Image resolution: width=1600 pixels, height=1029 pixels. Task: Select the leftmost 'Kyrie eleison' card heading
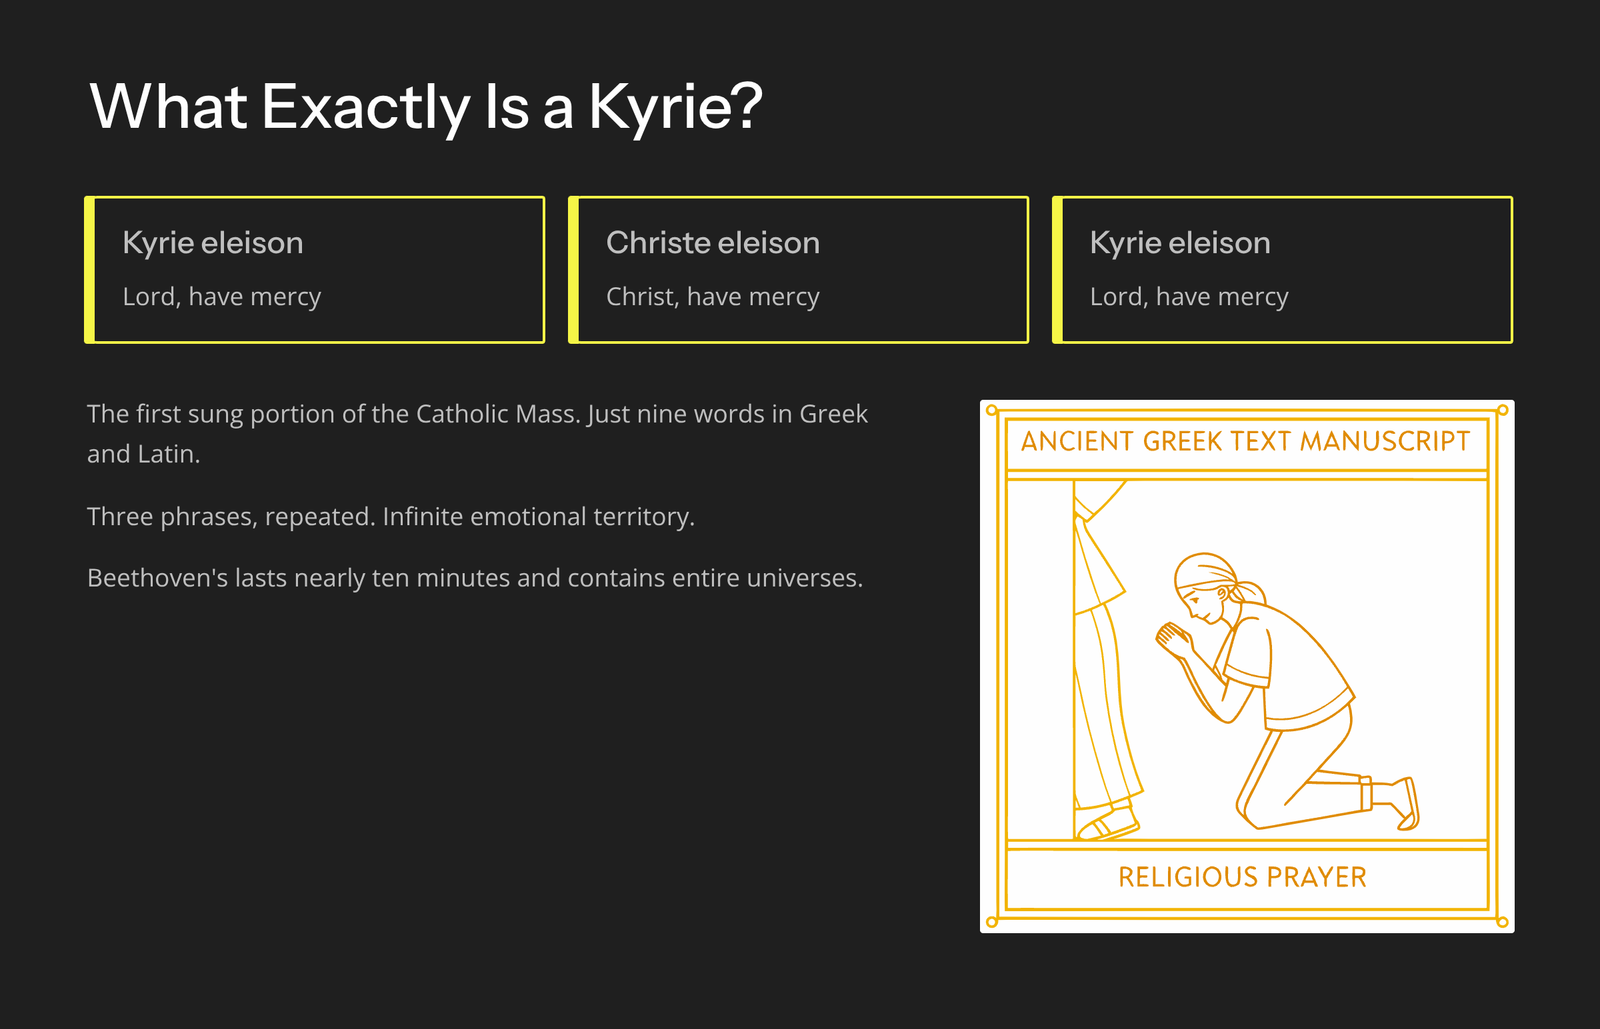pos(212,243)
